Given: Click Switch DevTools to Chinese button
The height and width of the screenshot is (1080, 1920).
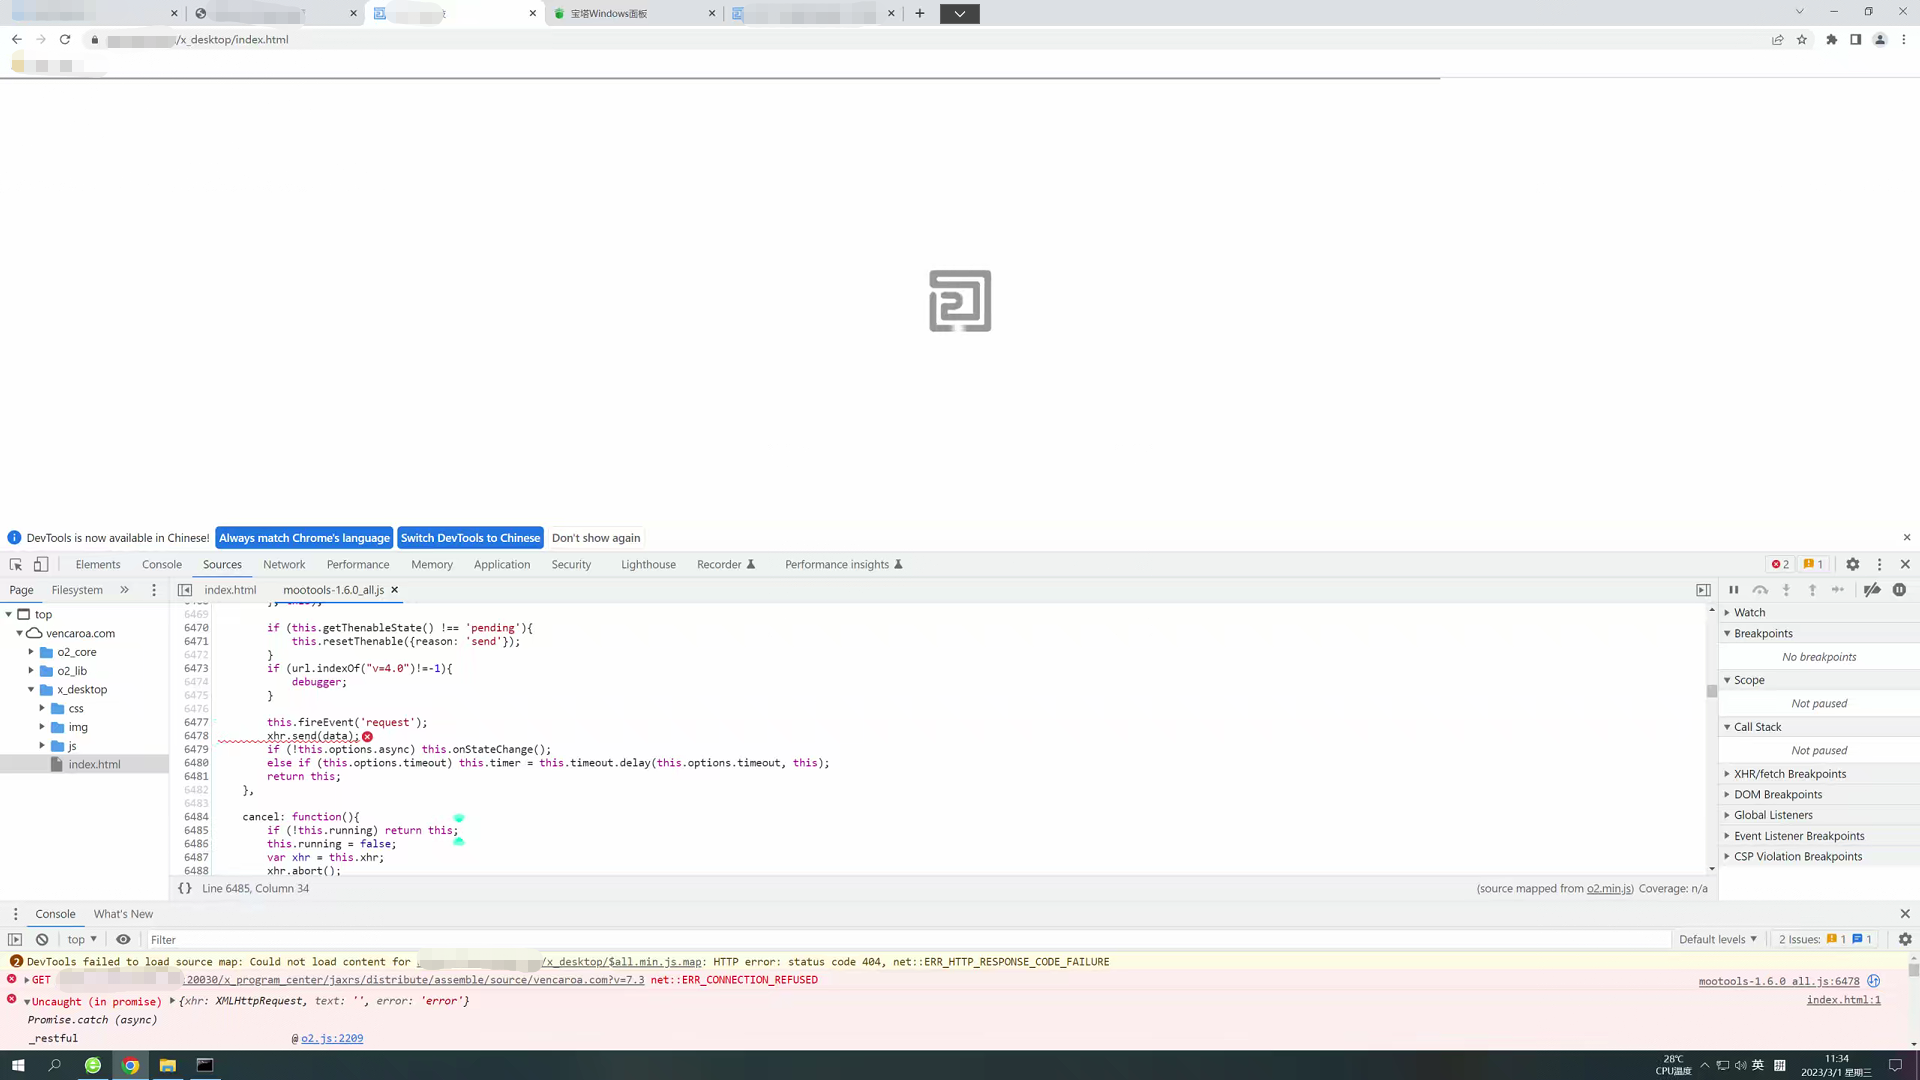Looking at the screenshot, I should point(470,538).
